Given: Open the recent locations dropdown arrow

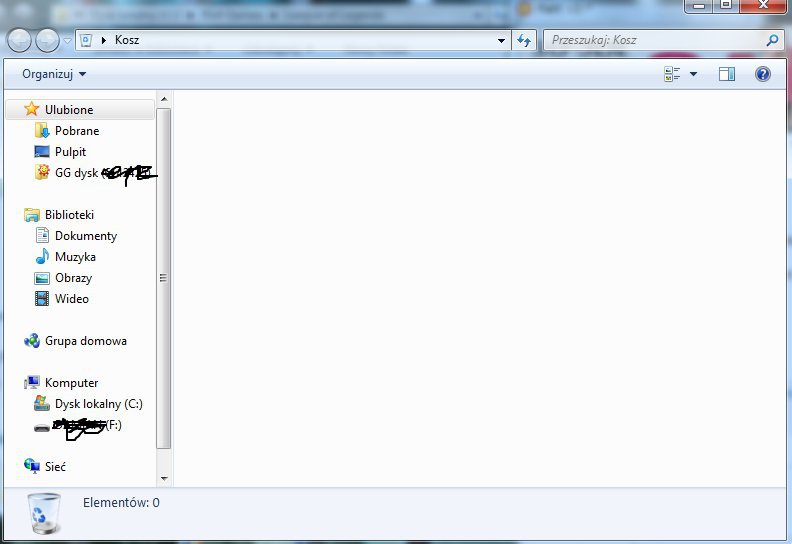Looking at the screenshot, I should click(x=67, y=41).
